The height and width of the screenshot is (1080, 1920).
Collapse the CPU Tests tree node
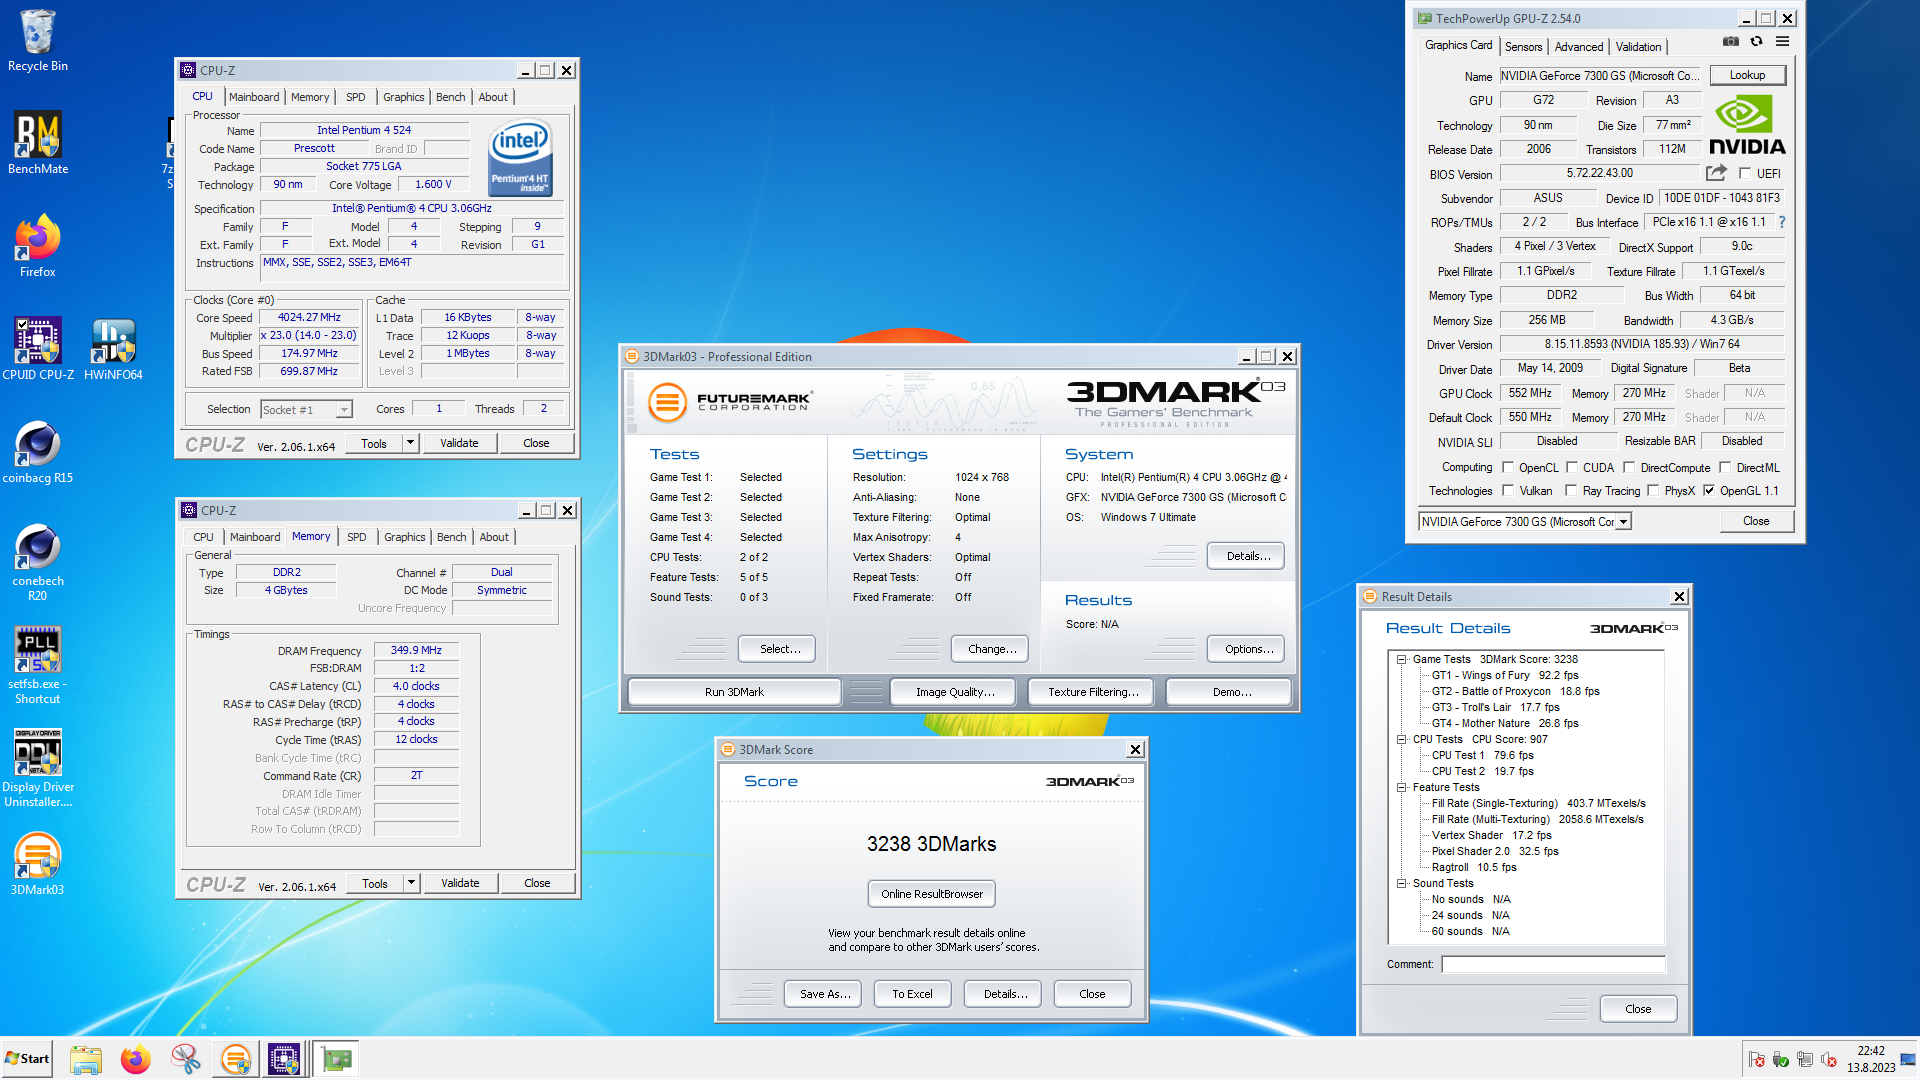coord(1402,739)
